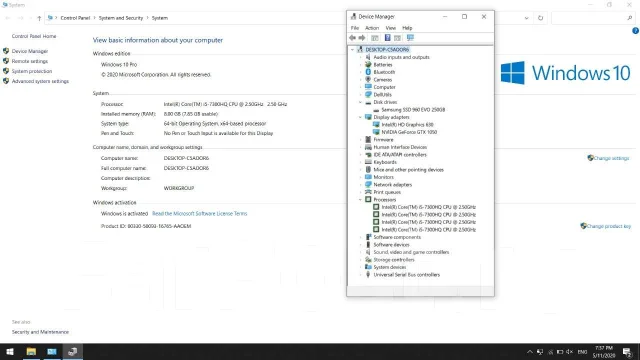
Task: Expand the Network adapters category
Action: click(x=360, y=185)
